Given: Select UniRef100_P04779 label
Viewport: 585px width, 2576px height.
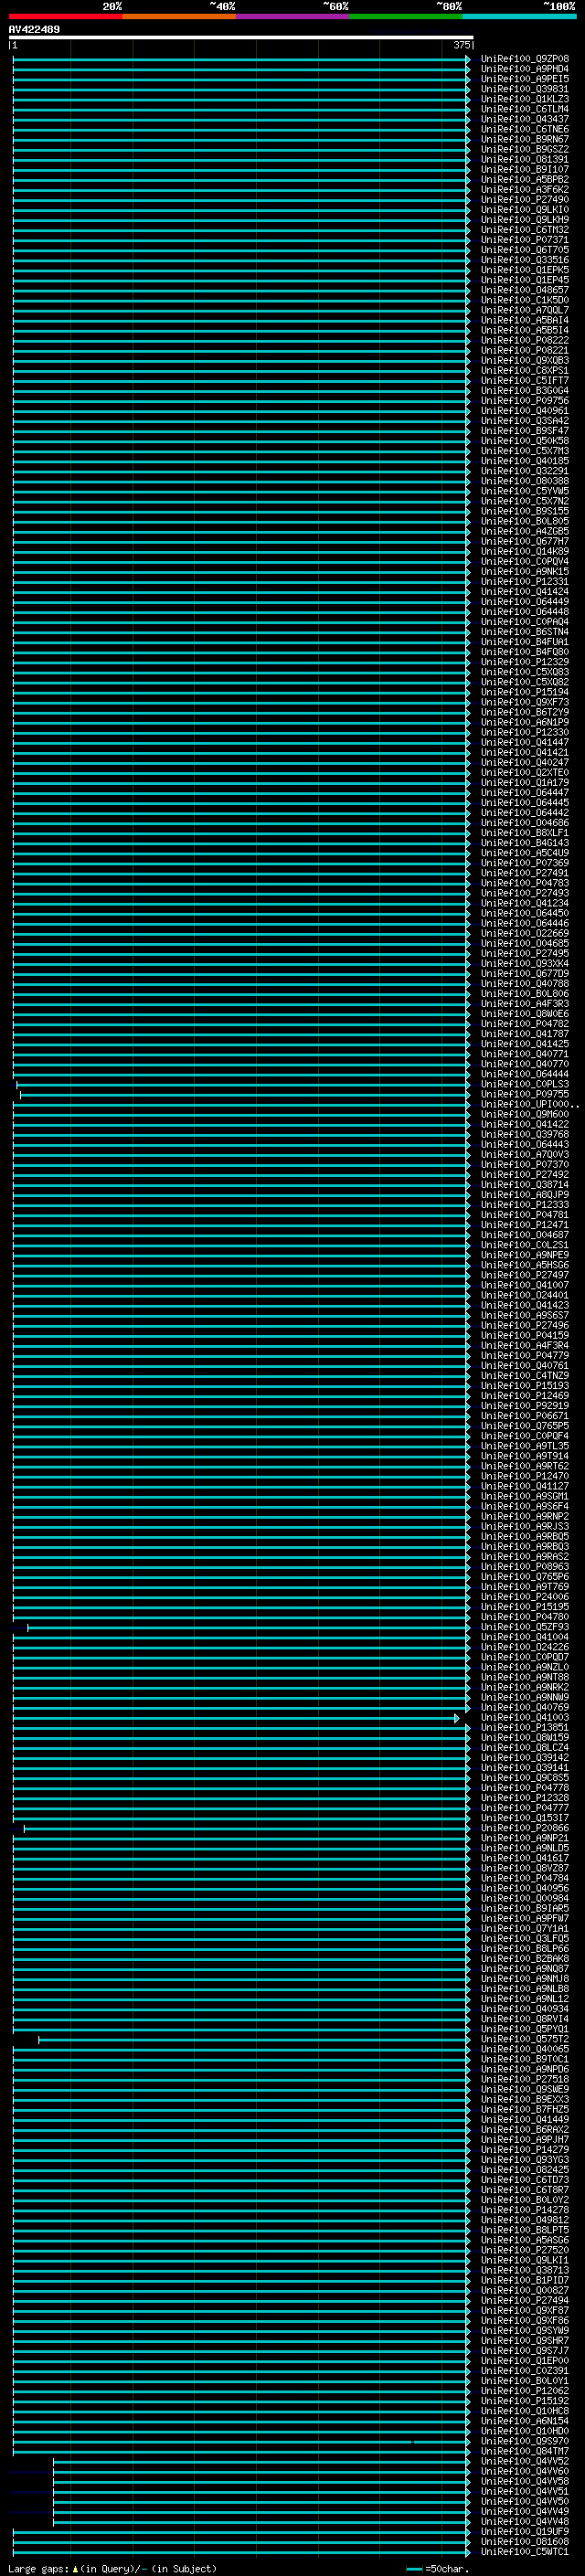Looking at the screenshot, I should click(524, 1355).
